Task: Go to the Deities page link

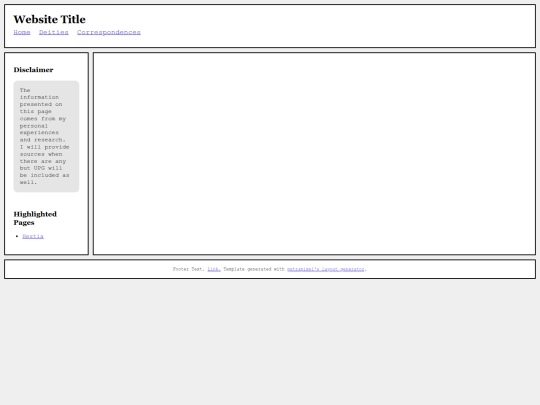Action: coord(54,32)
